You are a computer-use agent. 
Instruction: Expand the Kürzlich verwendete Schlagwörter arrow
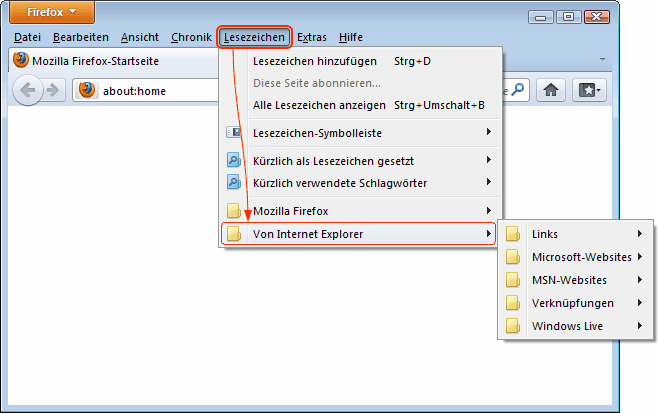(x=488, y=182)
